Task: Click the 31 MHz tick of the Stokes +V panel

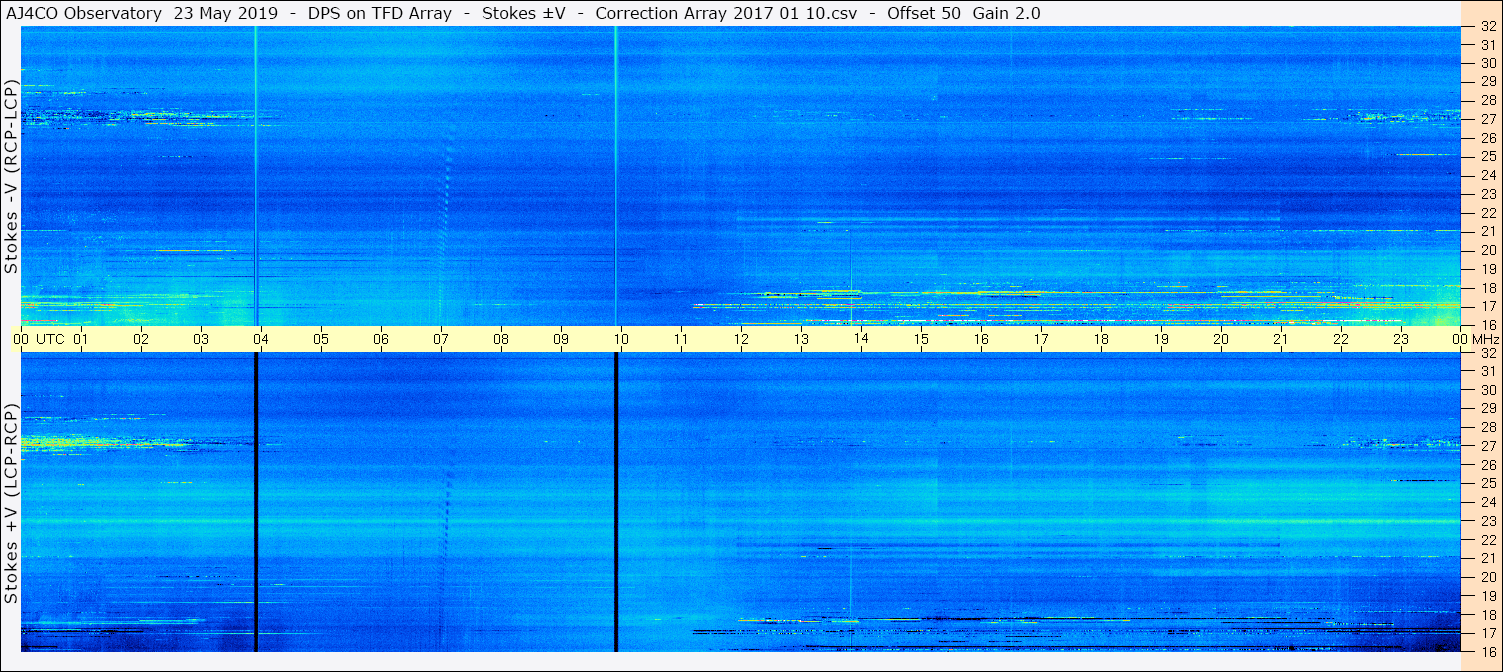Action: [1487, 372]
